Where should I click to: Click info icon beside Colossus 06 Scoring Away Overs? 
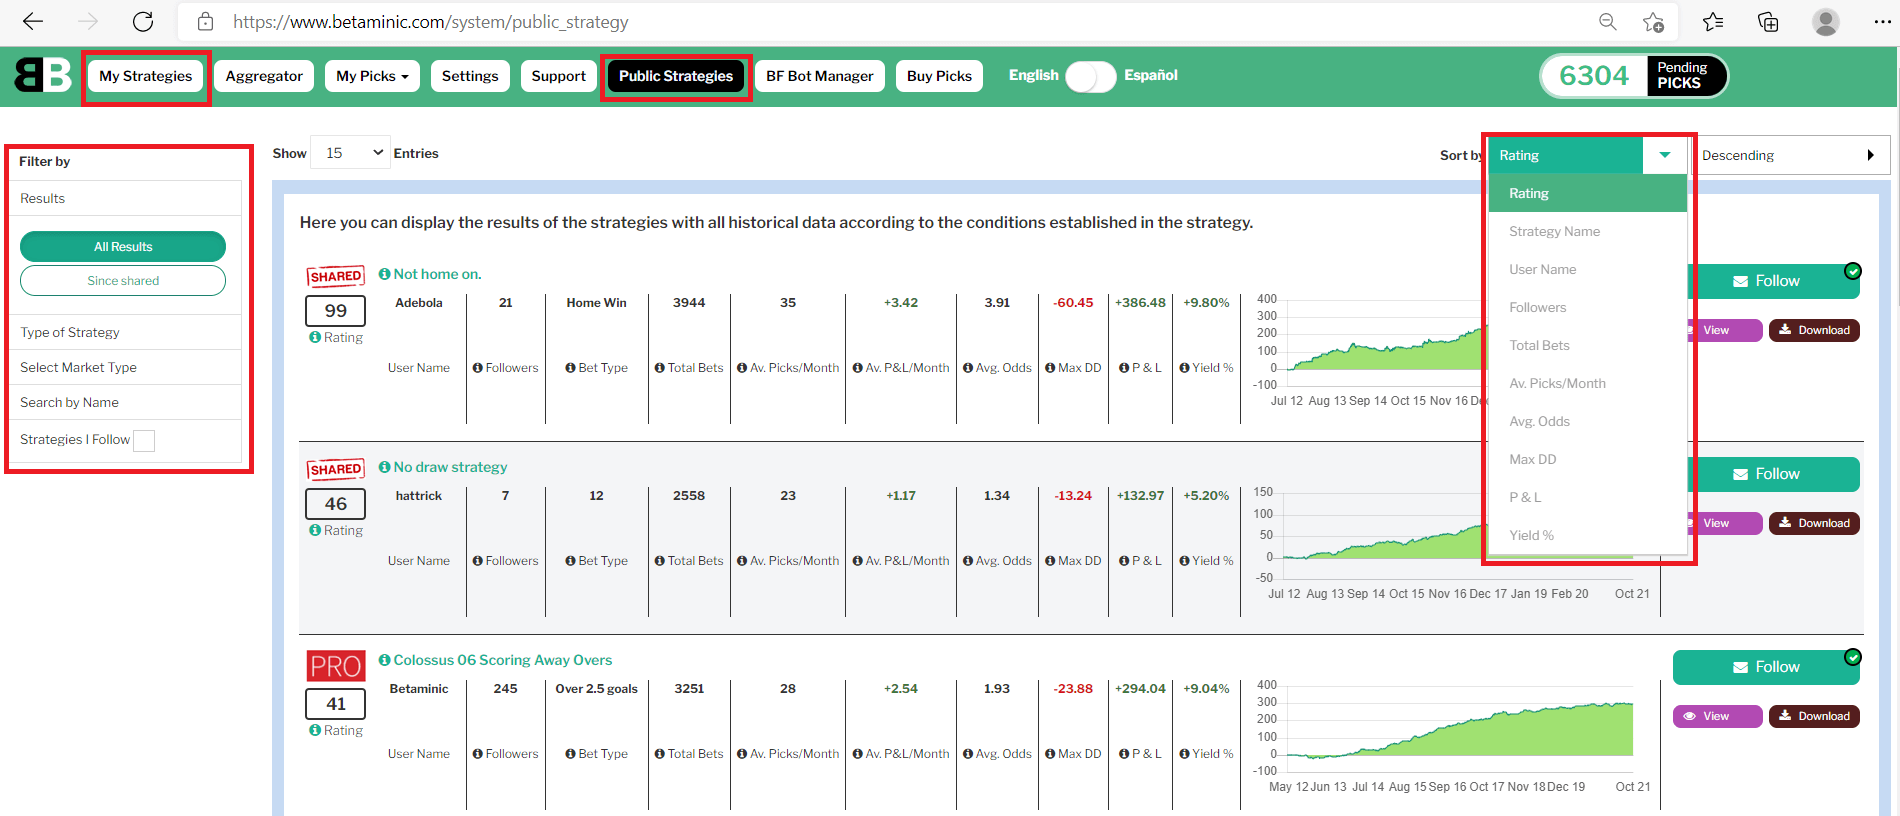pos(384,660)
